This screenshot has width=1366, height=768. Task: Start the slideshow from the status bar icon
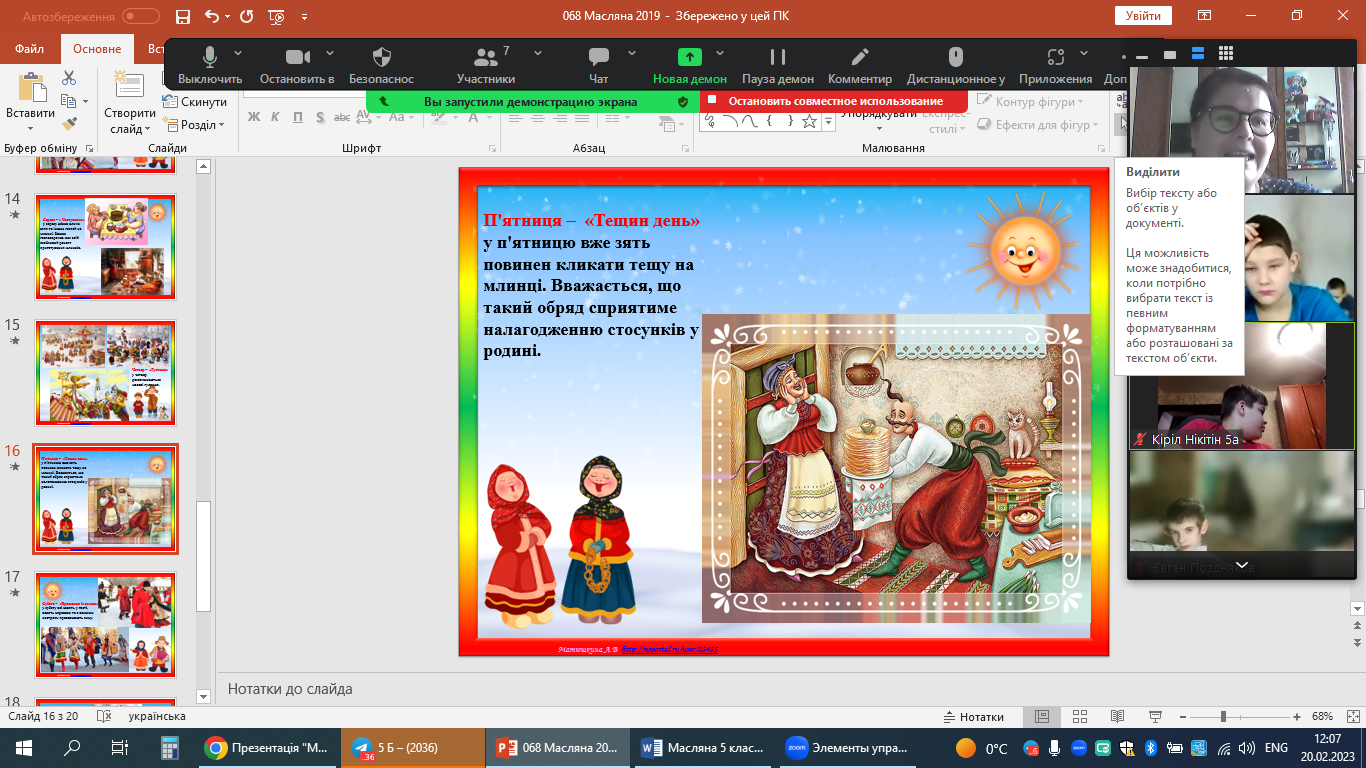[1153, 717]
